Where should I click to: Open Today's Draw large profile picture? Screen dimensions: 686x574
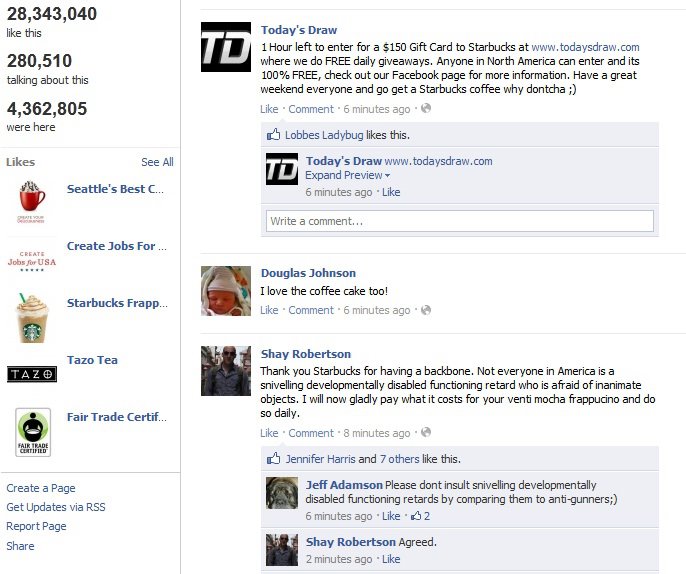pyautogui.click(x=226, y=47)
